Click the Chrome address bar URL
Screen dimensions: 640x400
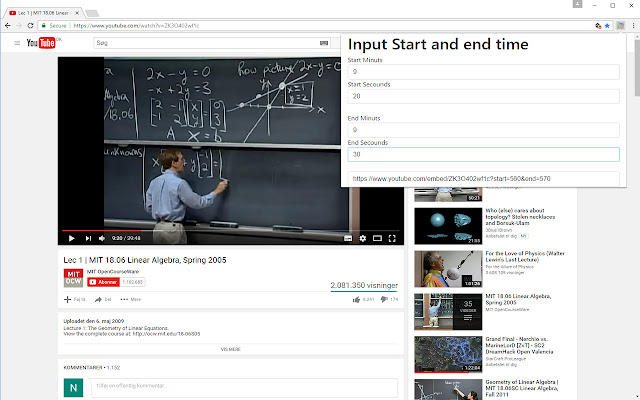136,26
